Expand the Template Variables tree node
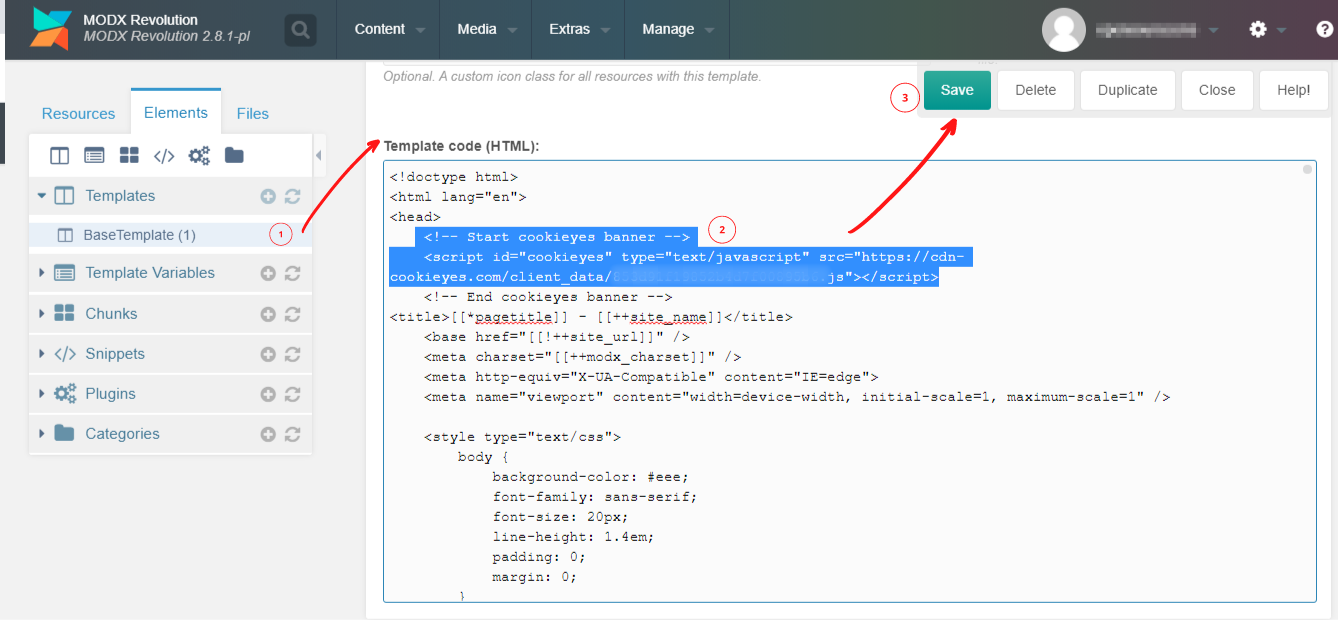Viewport: 1338px width, 620px height. (42, 273)
